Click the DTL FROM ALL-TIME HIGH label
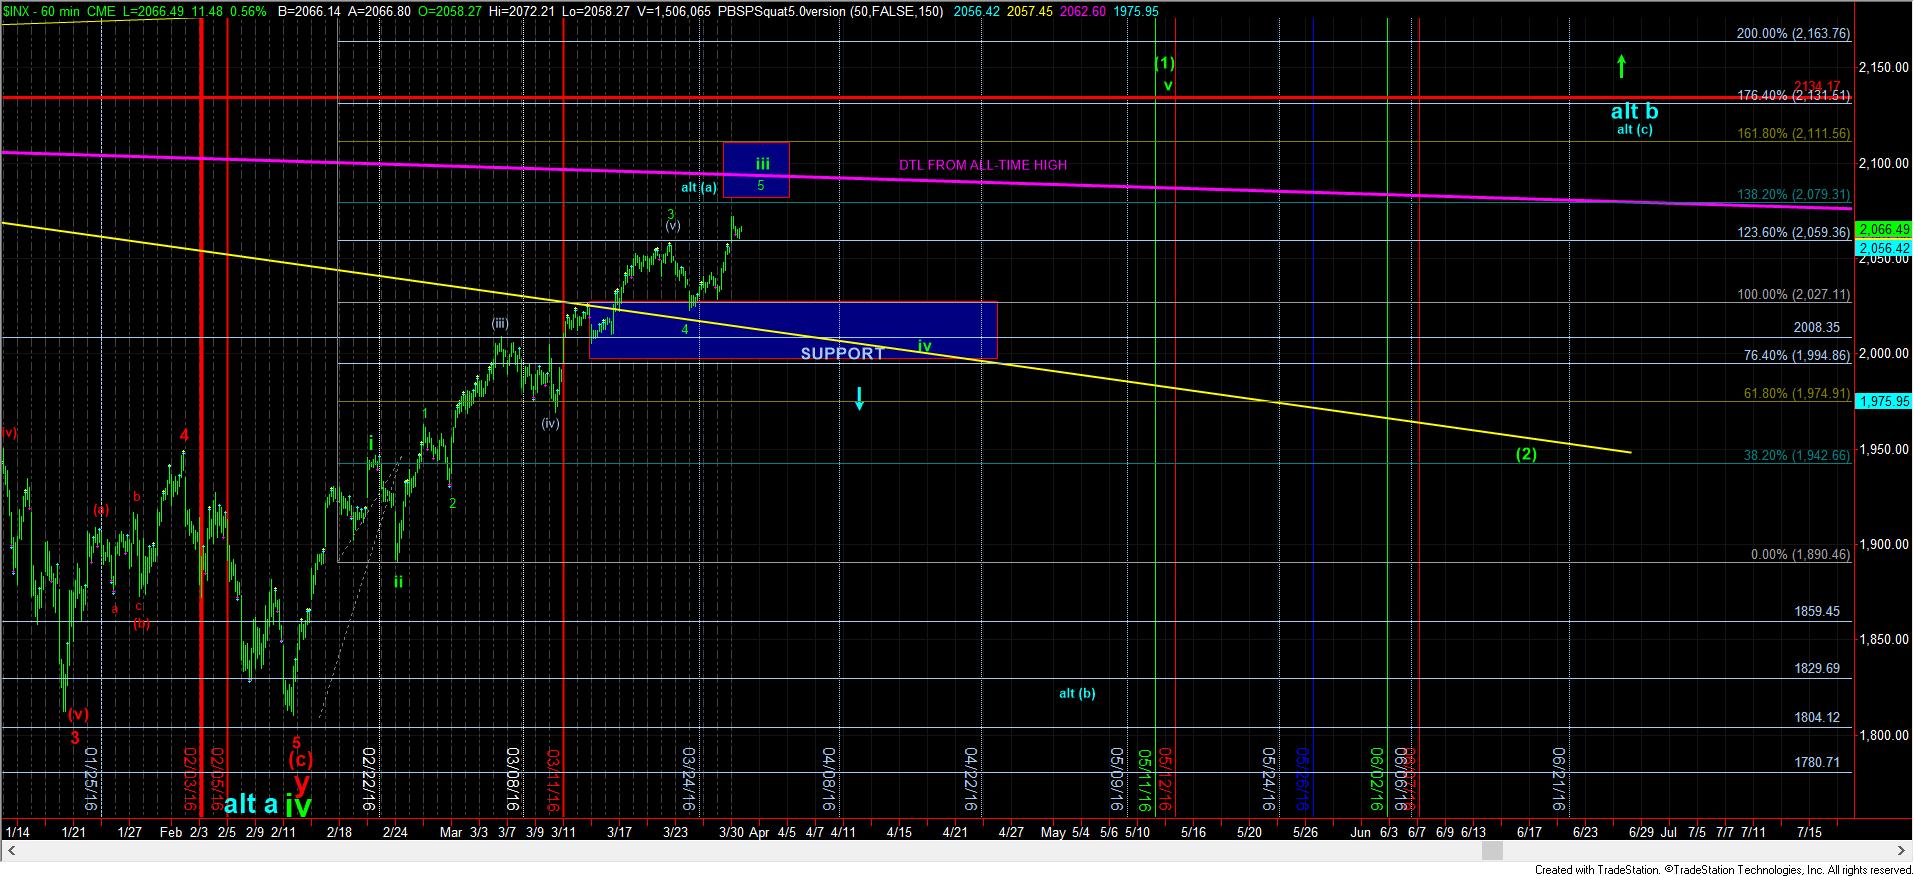This screenshot has width=1914, height=876. (982, 165)
